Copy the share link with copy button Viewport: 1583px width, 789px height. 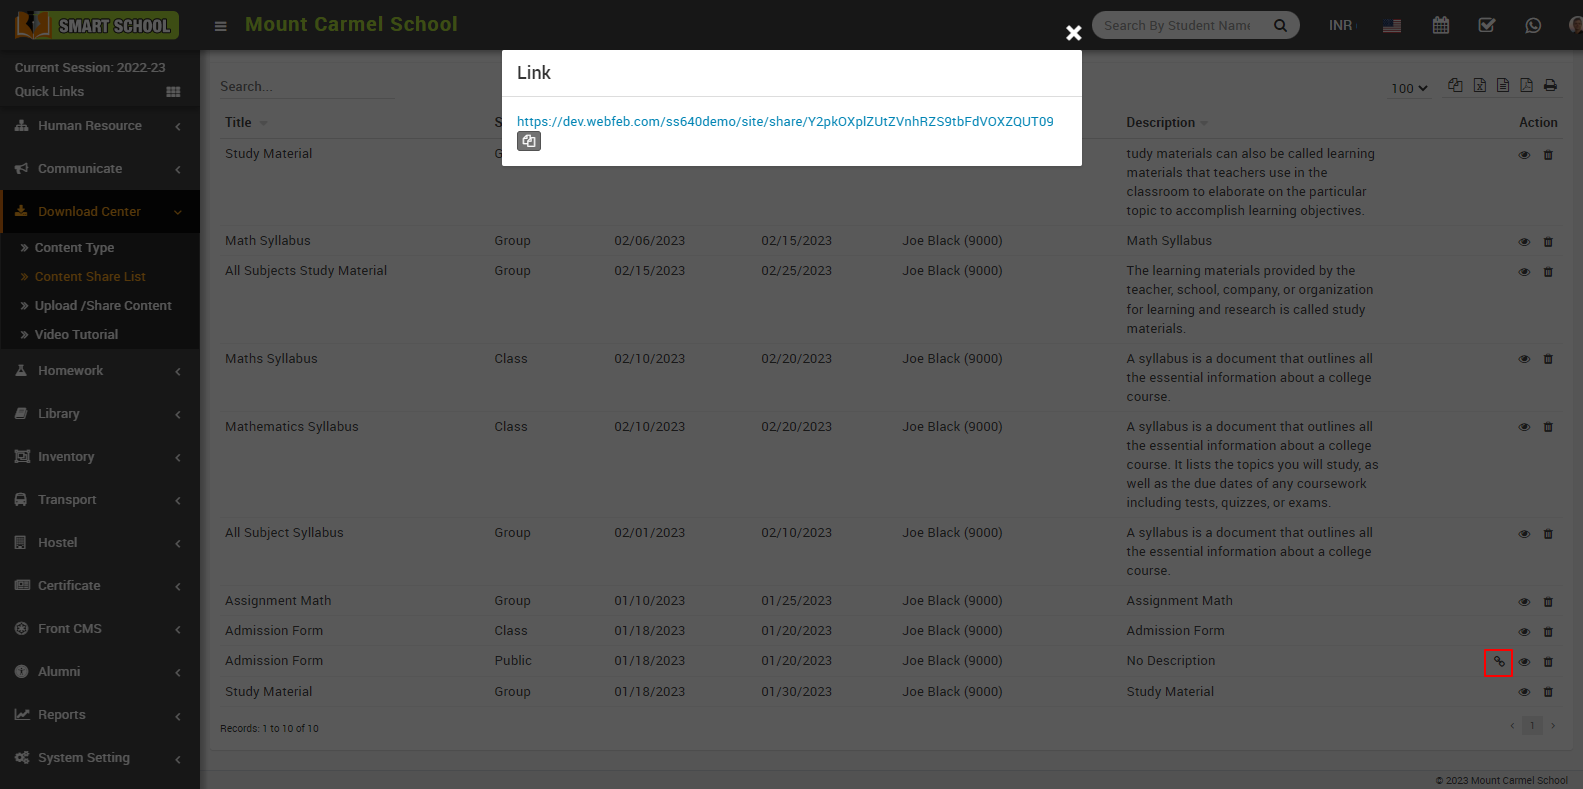click(529, 142)
